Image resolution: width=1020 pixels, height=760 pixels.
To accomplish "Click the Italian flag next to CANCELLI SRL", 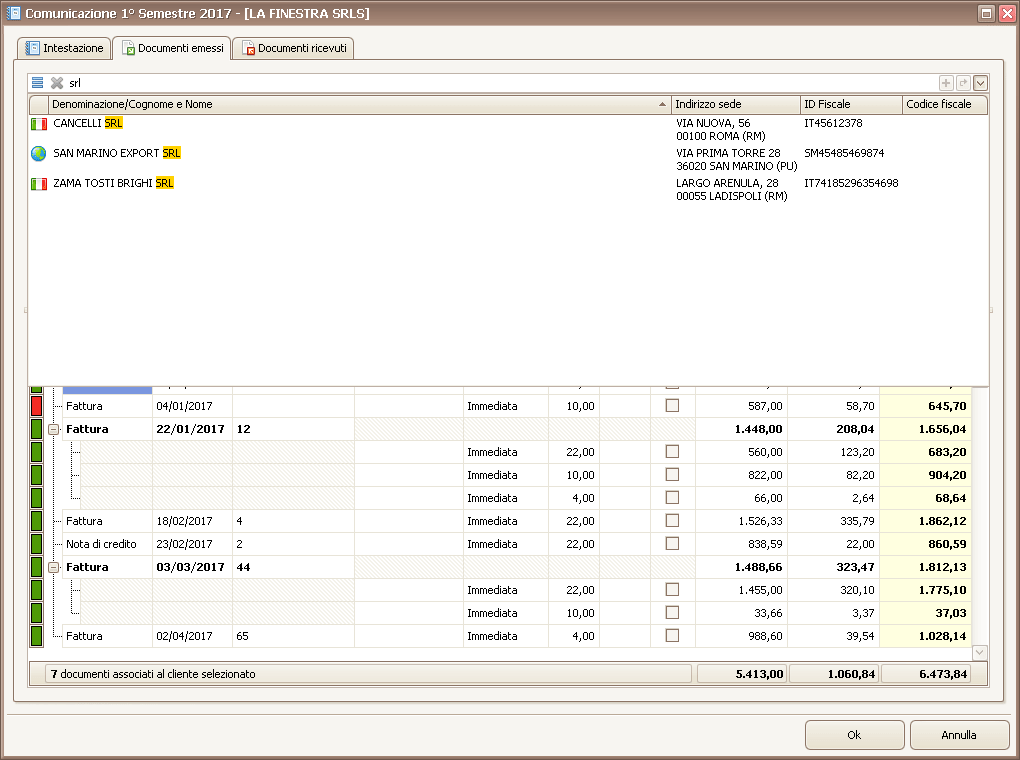I will pyautogui.click(x=39, y=124).
